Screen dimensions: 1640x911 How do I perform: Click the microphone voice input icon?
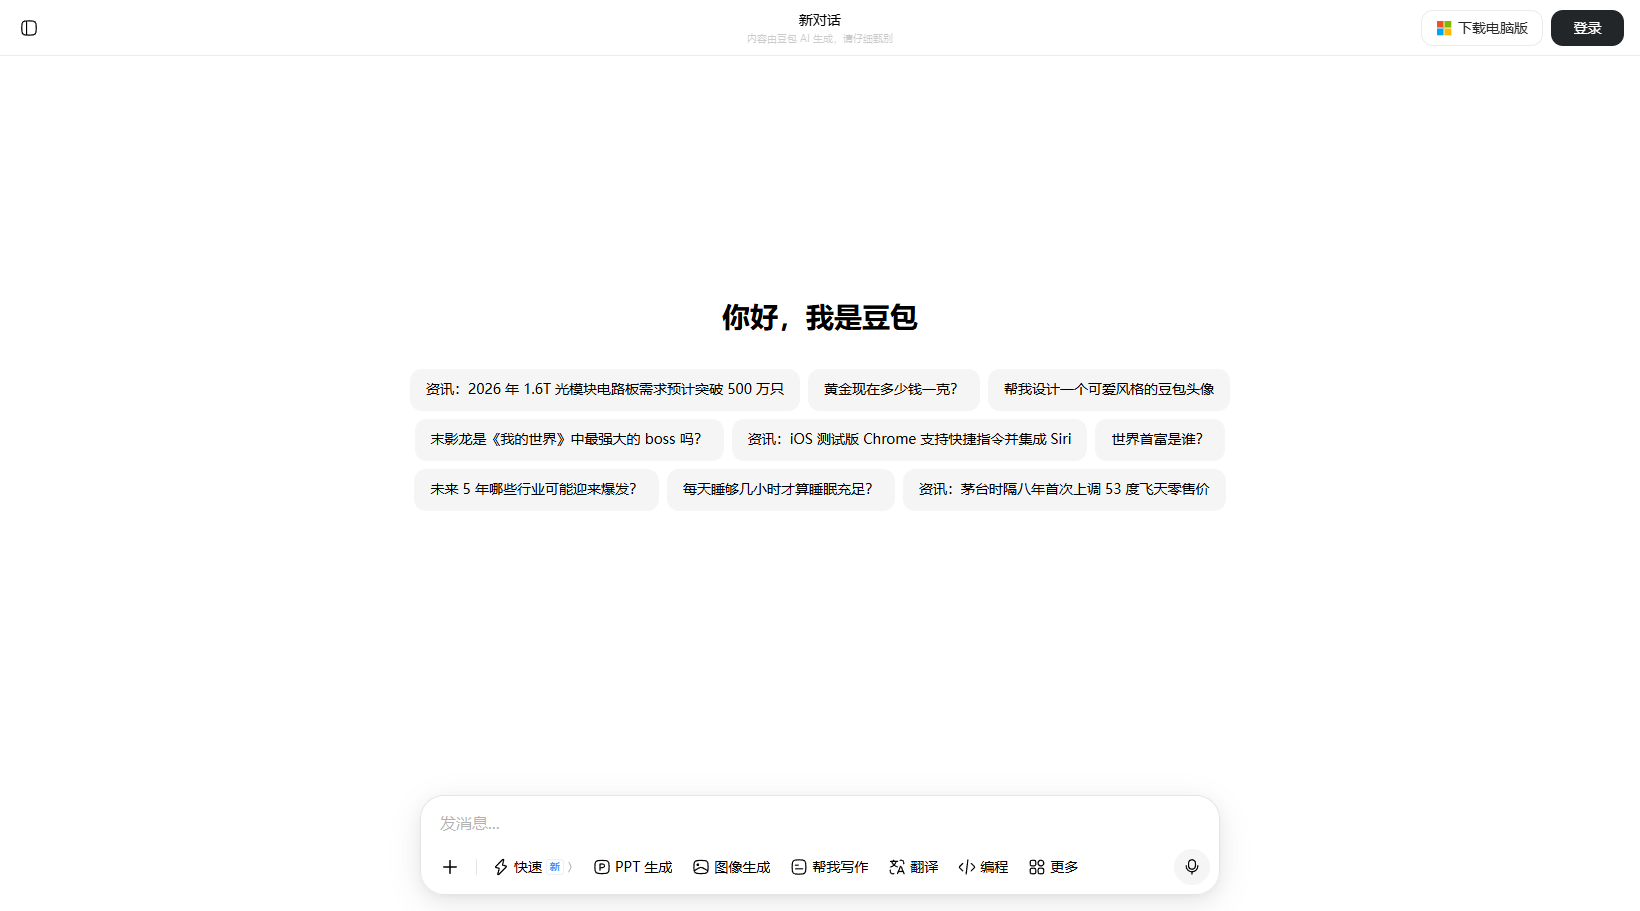click(1191, 866)
